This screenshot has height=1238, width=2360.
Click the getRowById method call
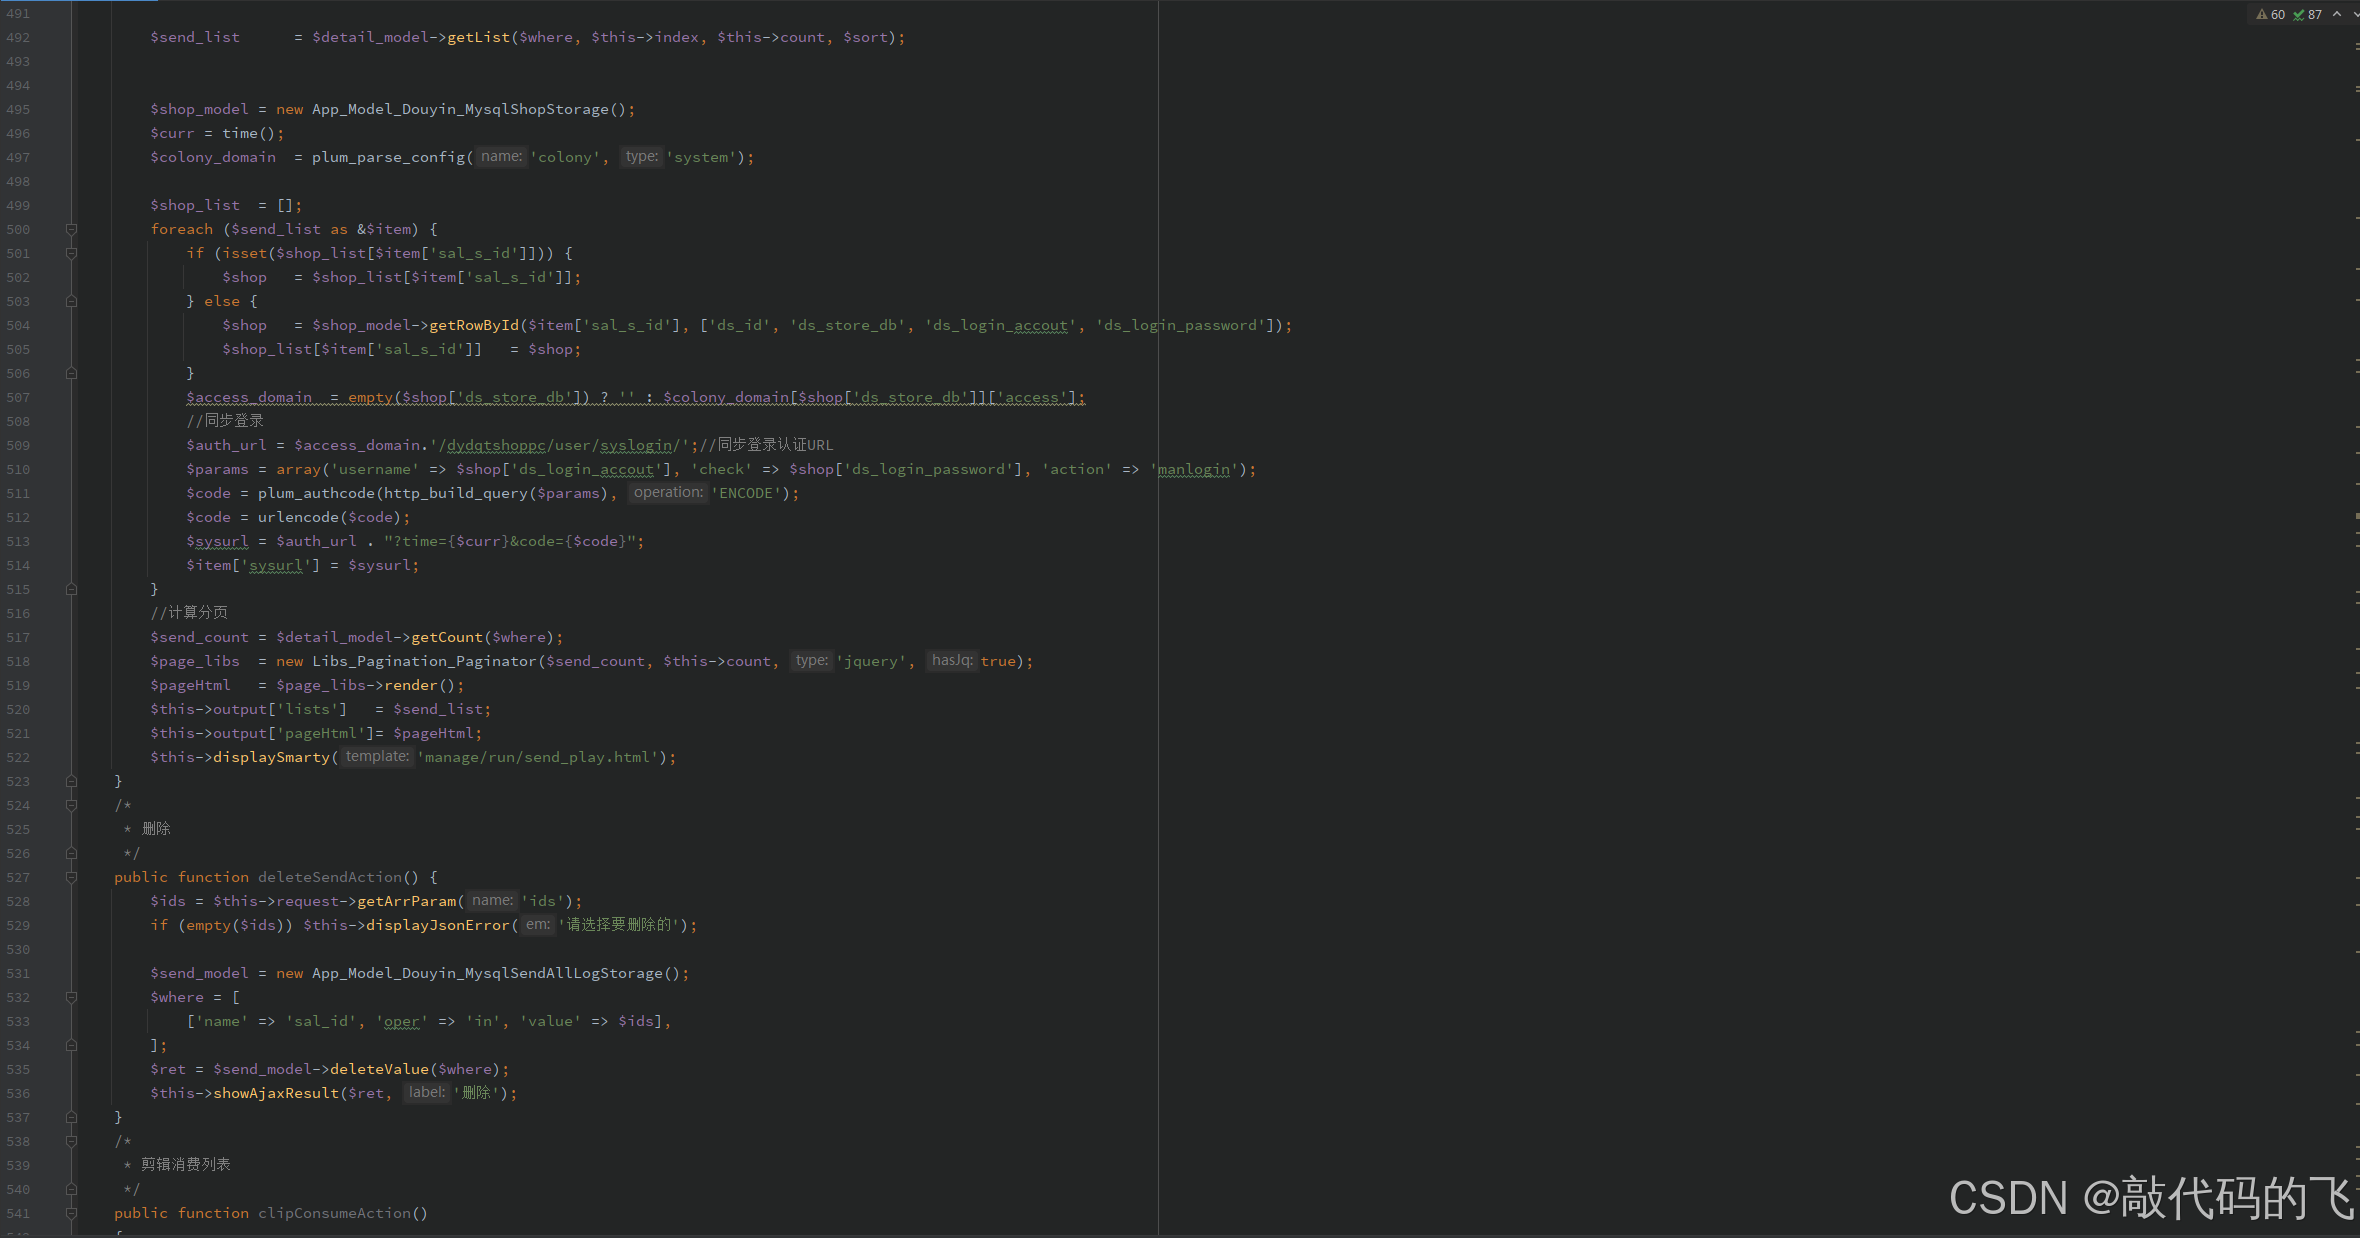pyautogui.click(x=474, y=325)
